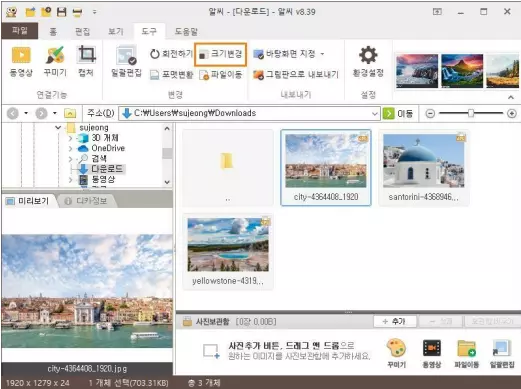Screen dimensions: 521x389
Task: Open the 파일 menu
Action: (20, 31)
